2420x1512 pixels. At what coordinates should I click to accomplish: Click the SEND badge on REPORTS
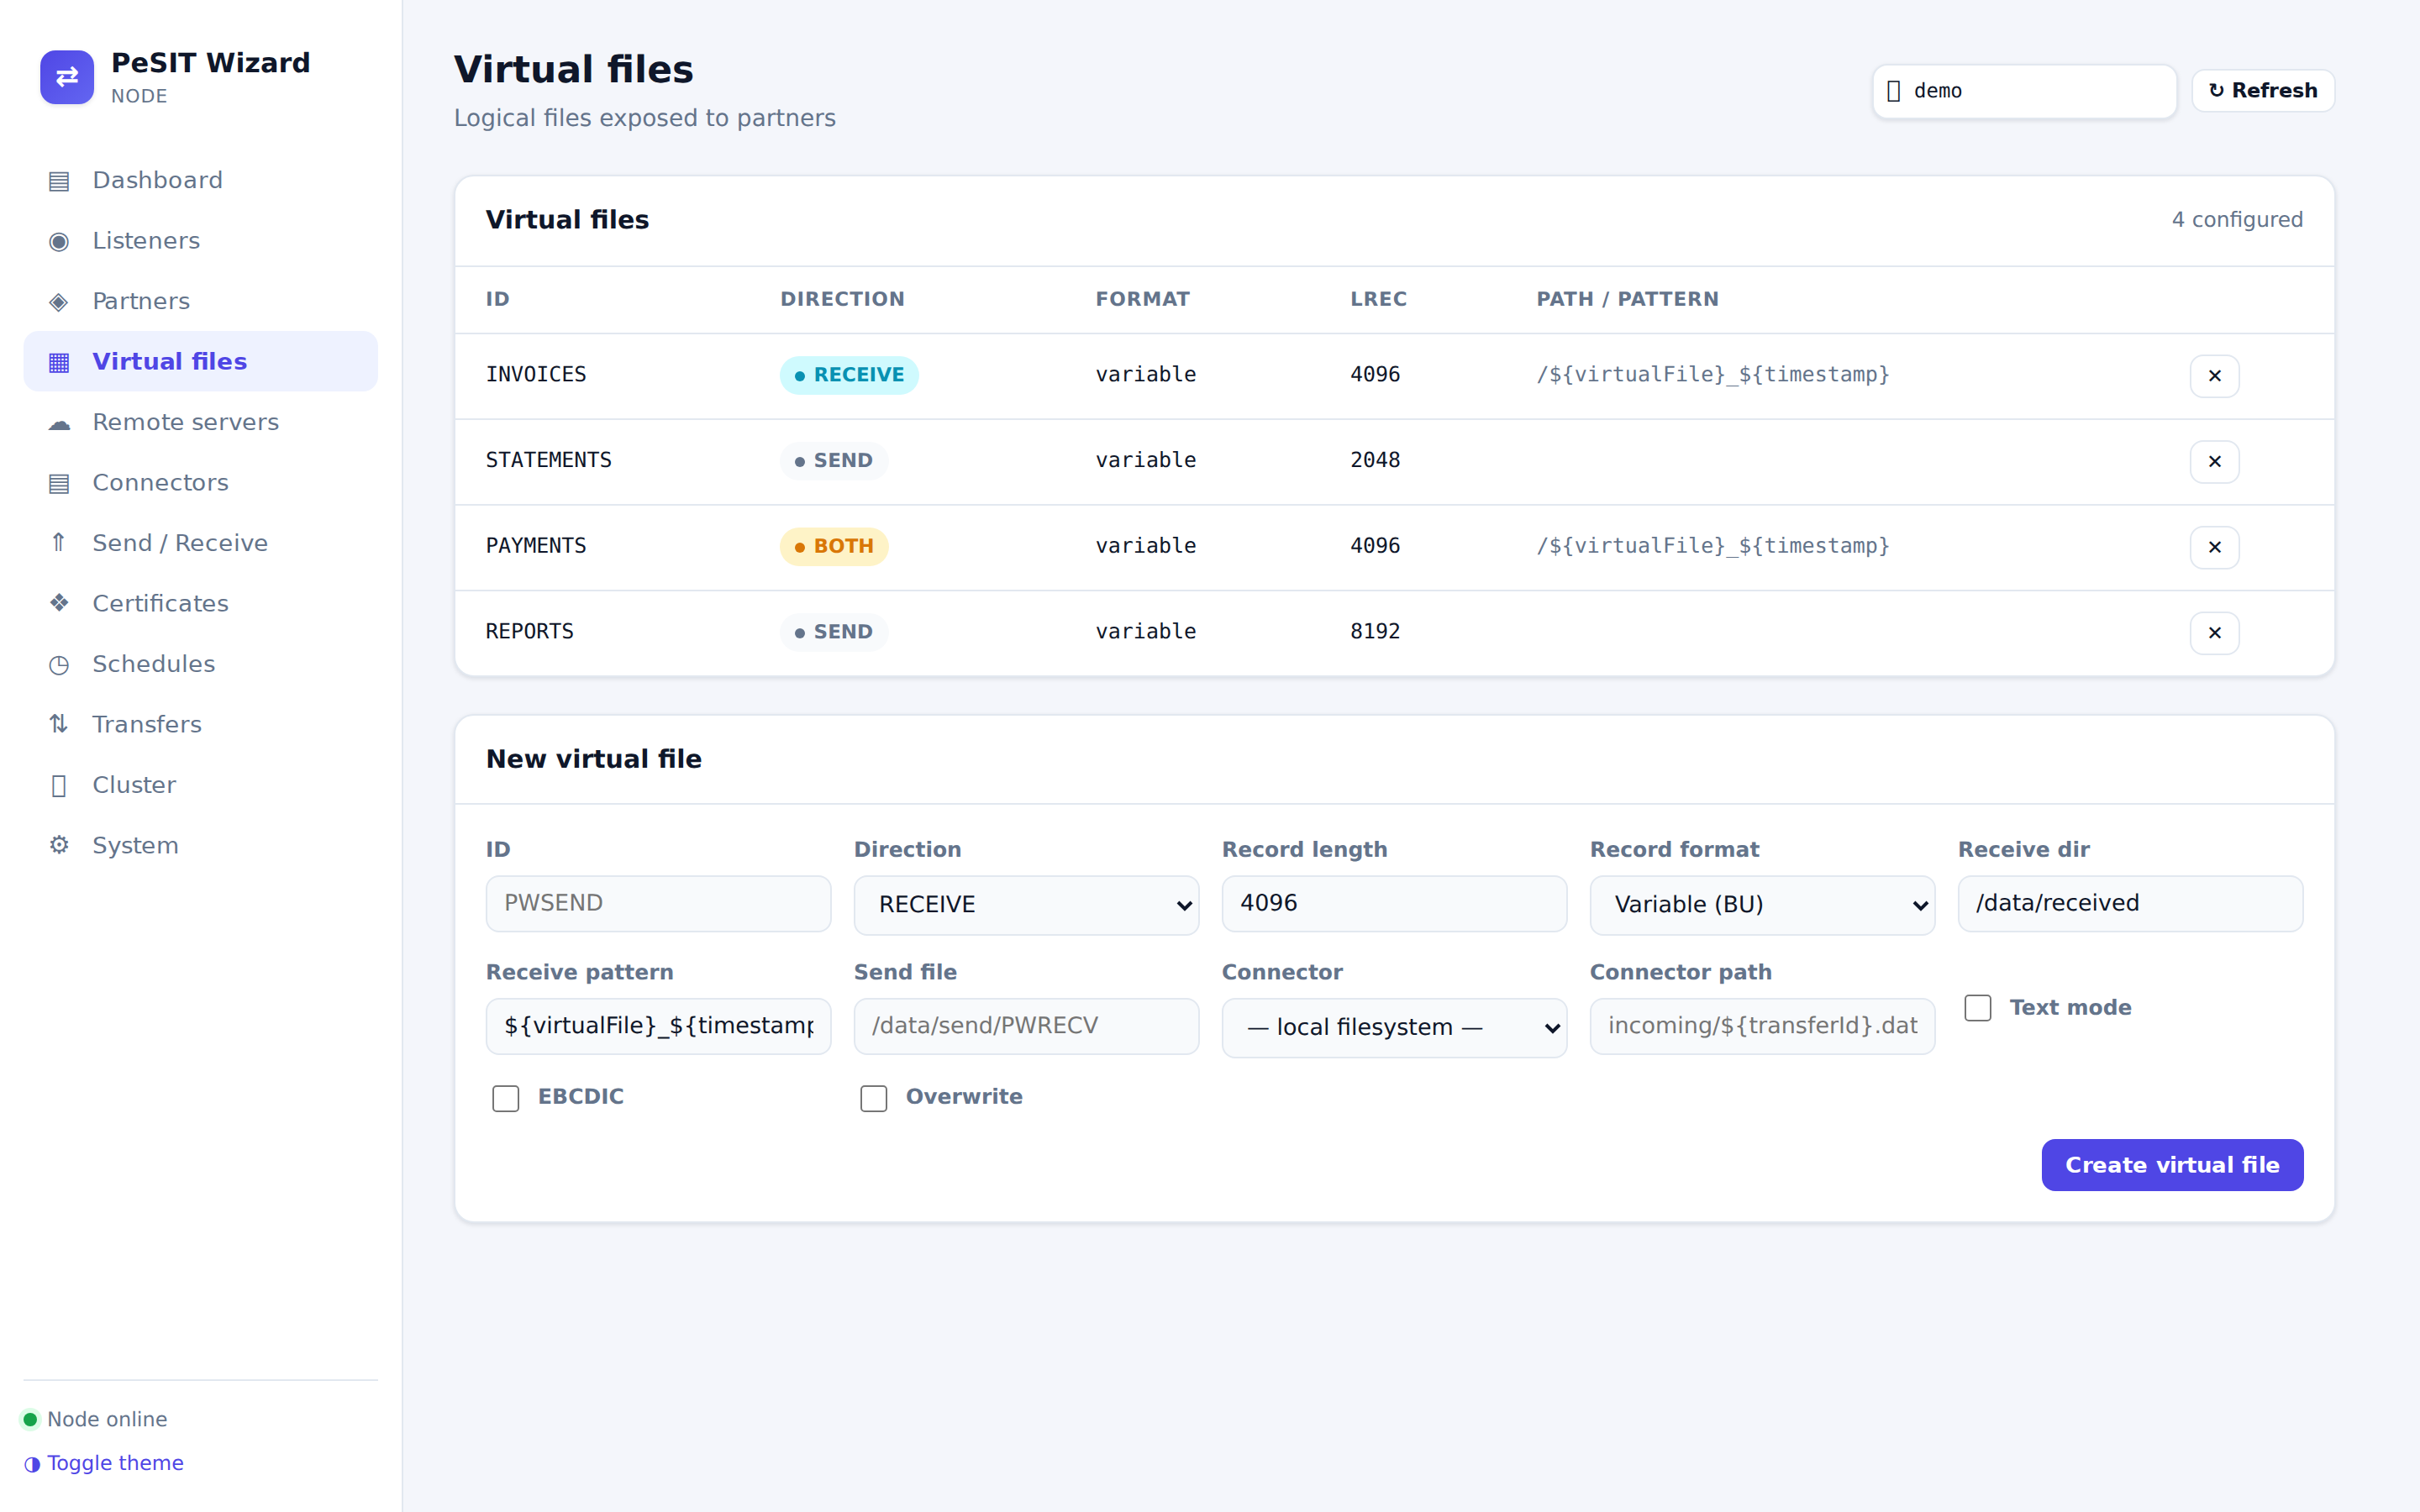tap(834, 632)
